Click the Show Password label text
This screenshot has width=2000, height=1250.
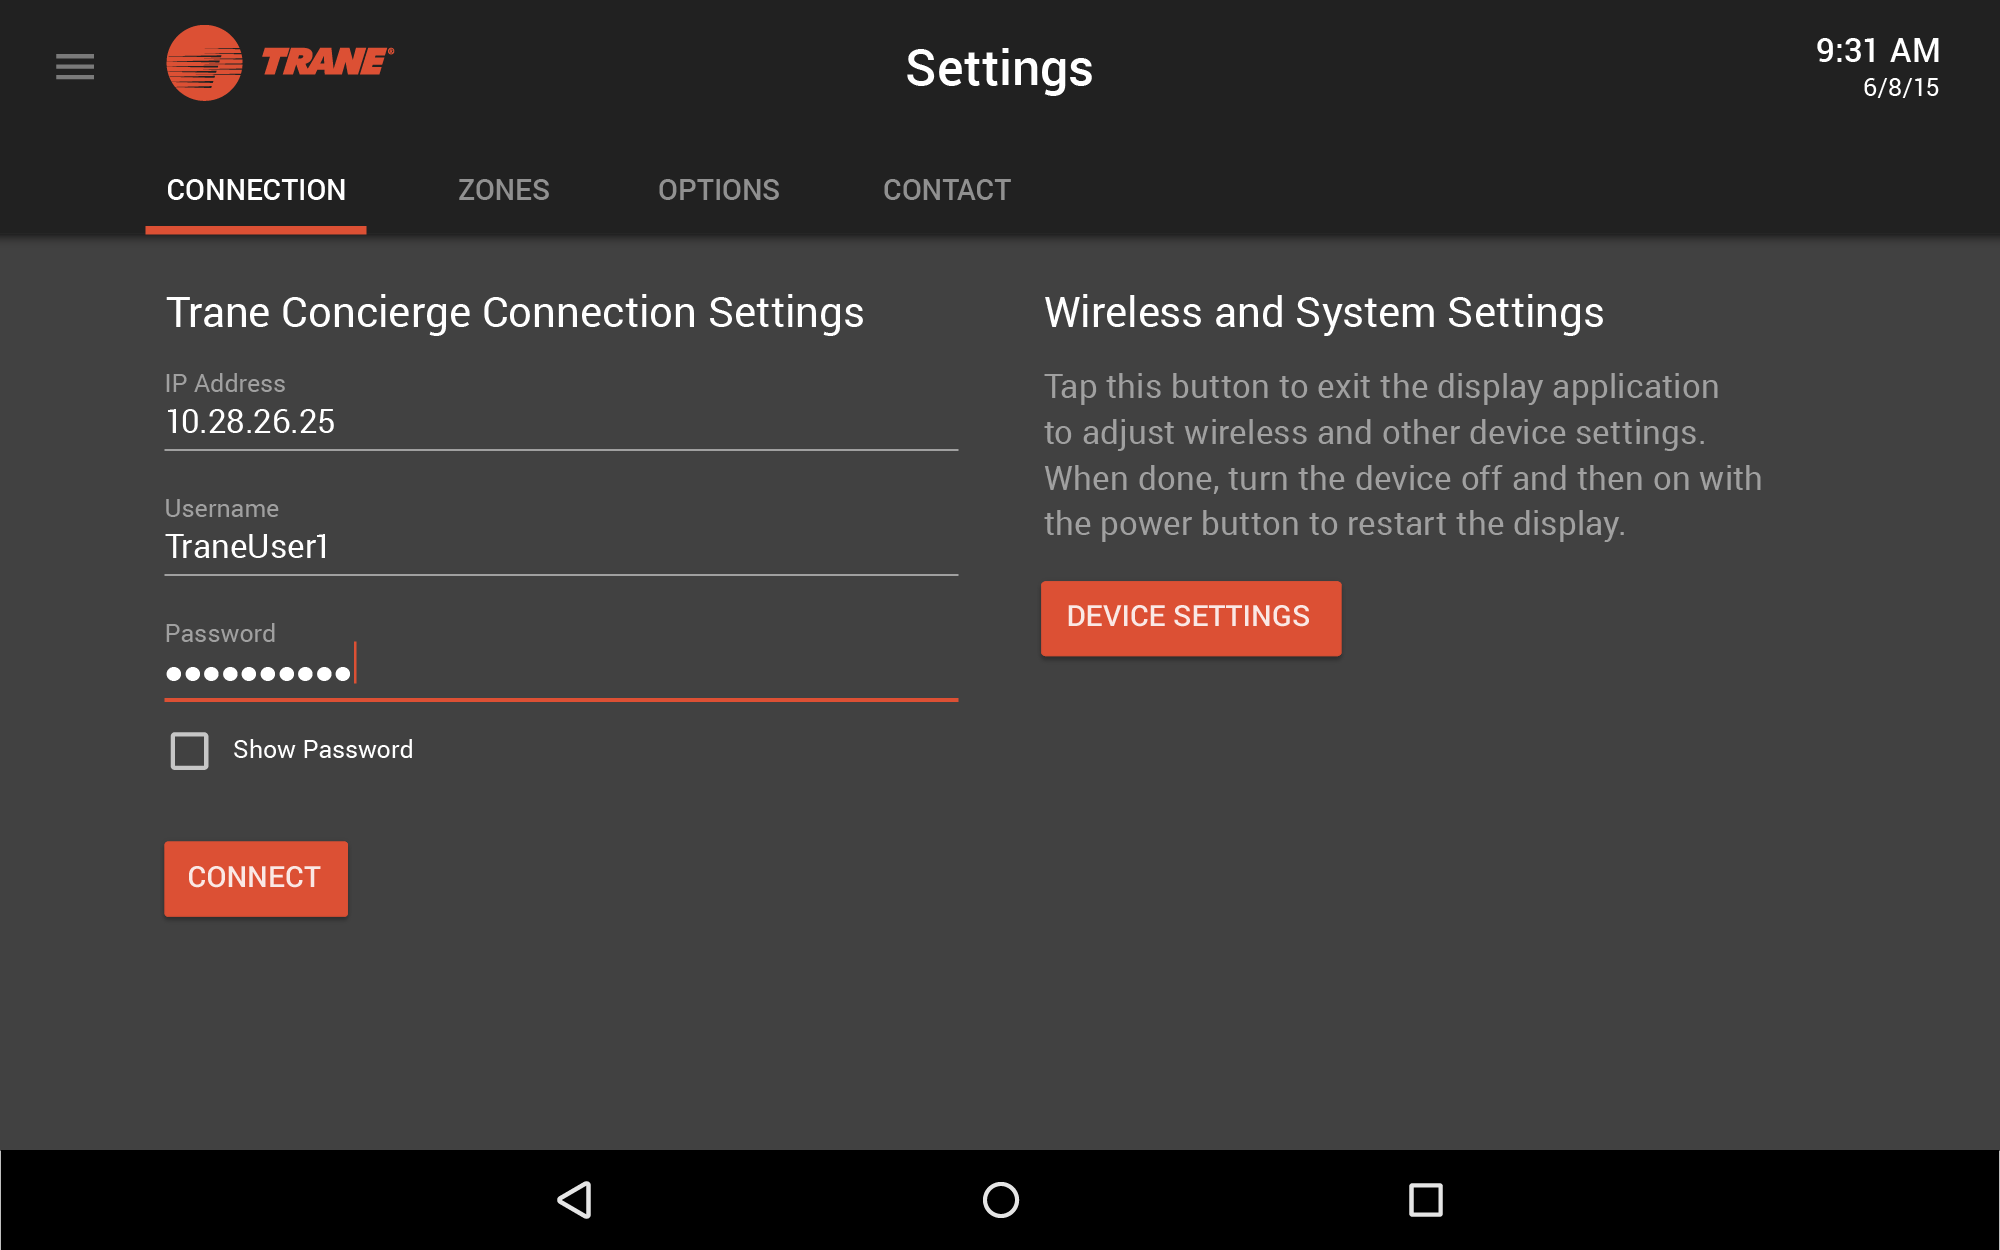pos(323,750)
